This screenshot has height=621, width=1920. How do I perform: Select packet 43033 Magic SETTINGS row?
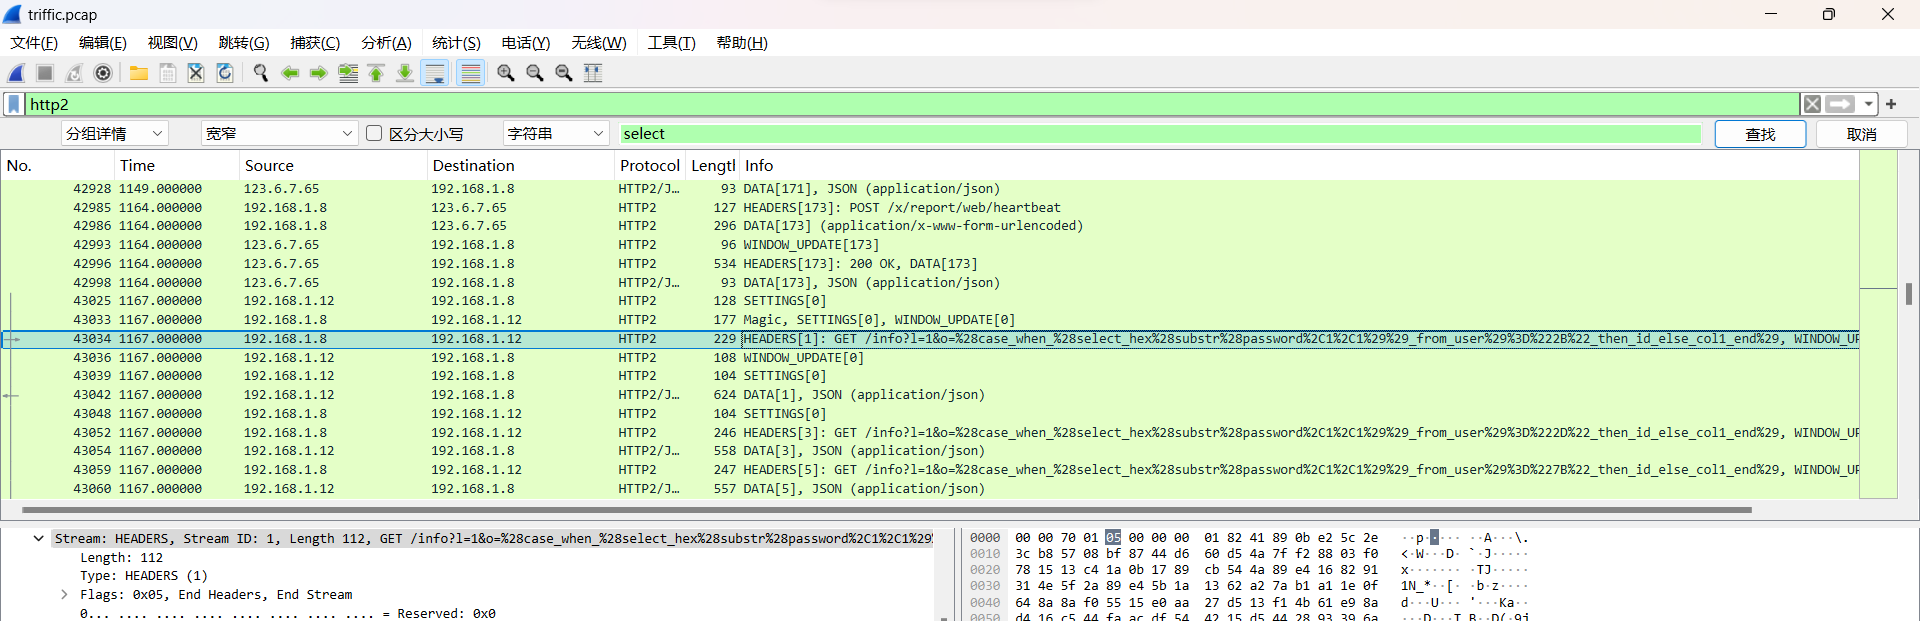pos(930,320)
